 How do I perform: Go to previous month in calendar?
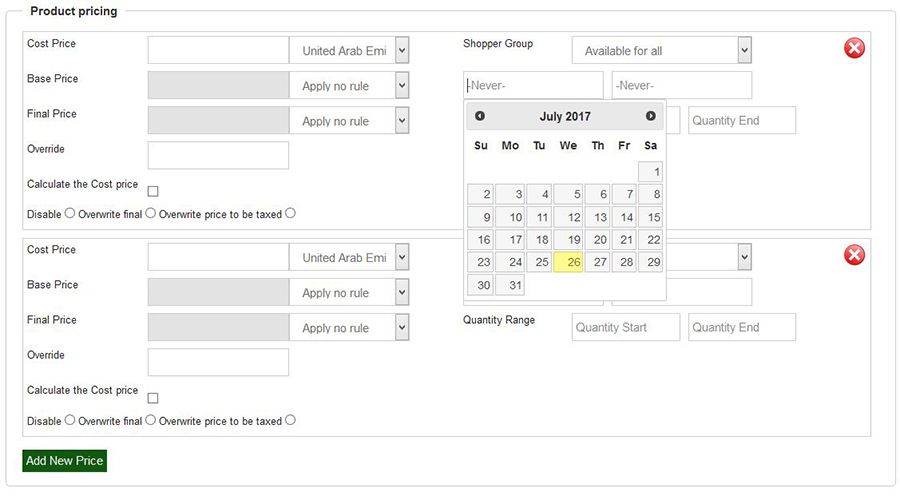[x=480, y=116]
